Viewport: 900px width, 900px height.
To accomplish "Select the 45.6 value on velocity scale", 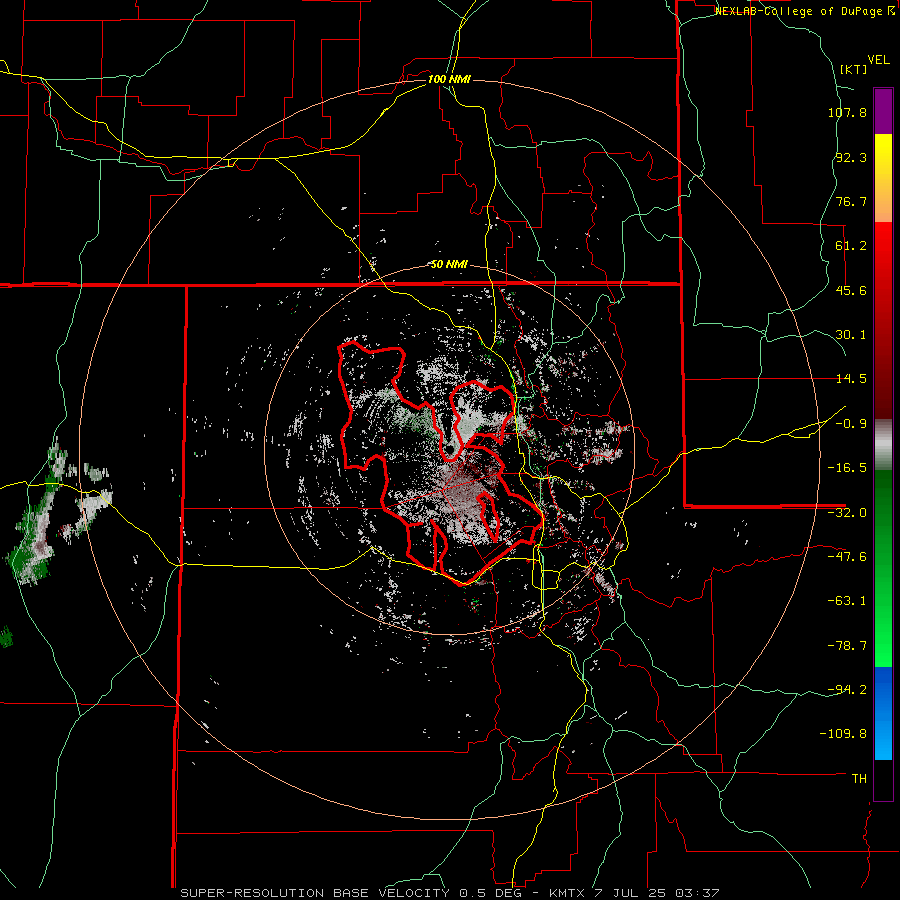I will pos(851,290).
